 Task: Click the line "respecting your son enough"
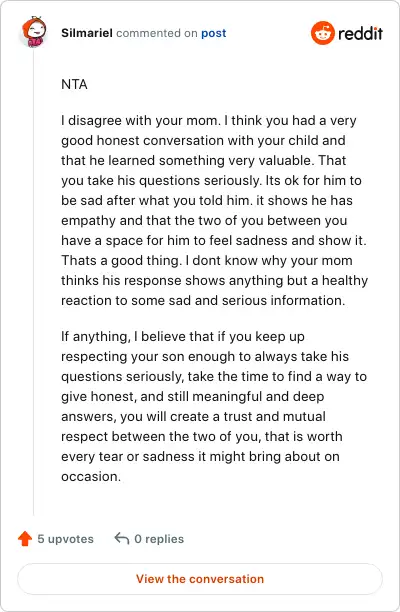[205, 356]
